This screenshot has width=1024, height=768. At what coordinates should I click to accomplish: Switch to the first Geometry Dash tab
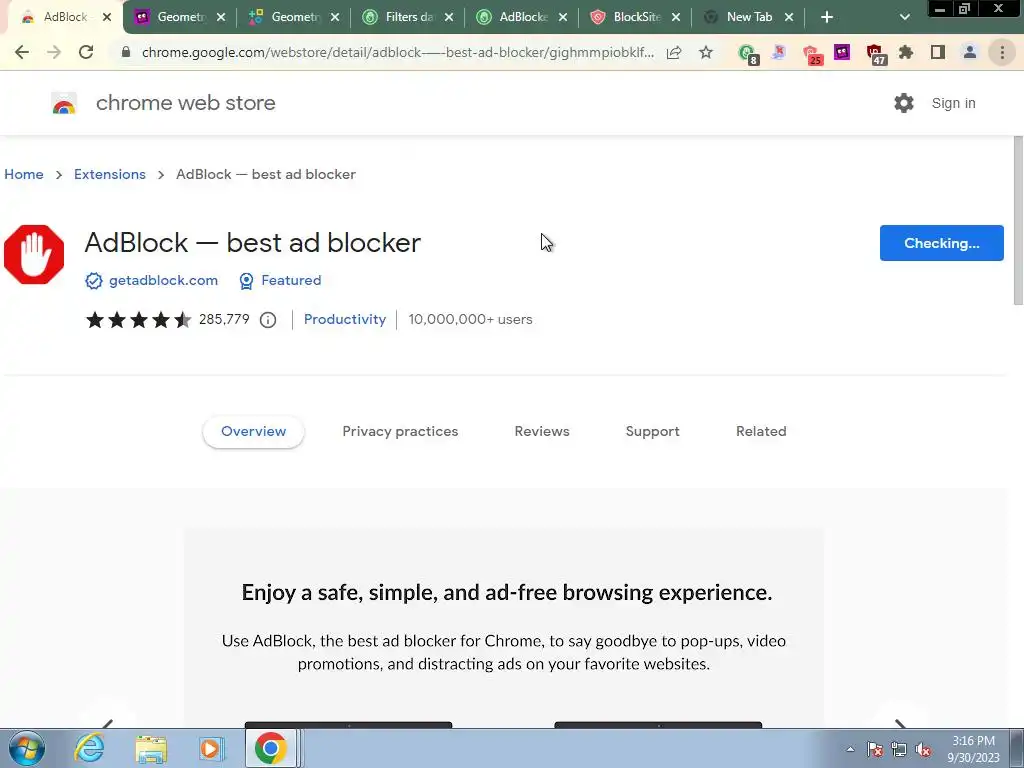pos(180,17)
